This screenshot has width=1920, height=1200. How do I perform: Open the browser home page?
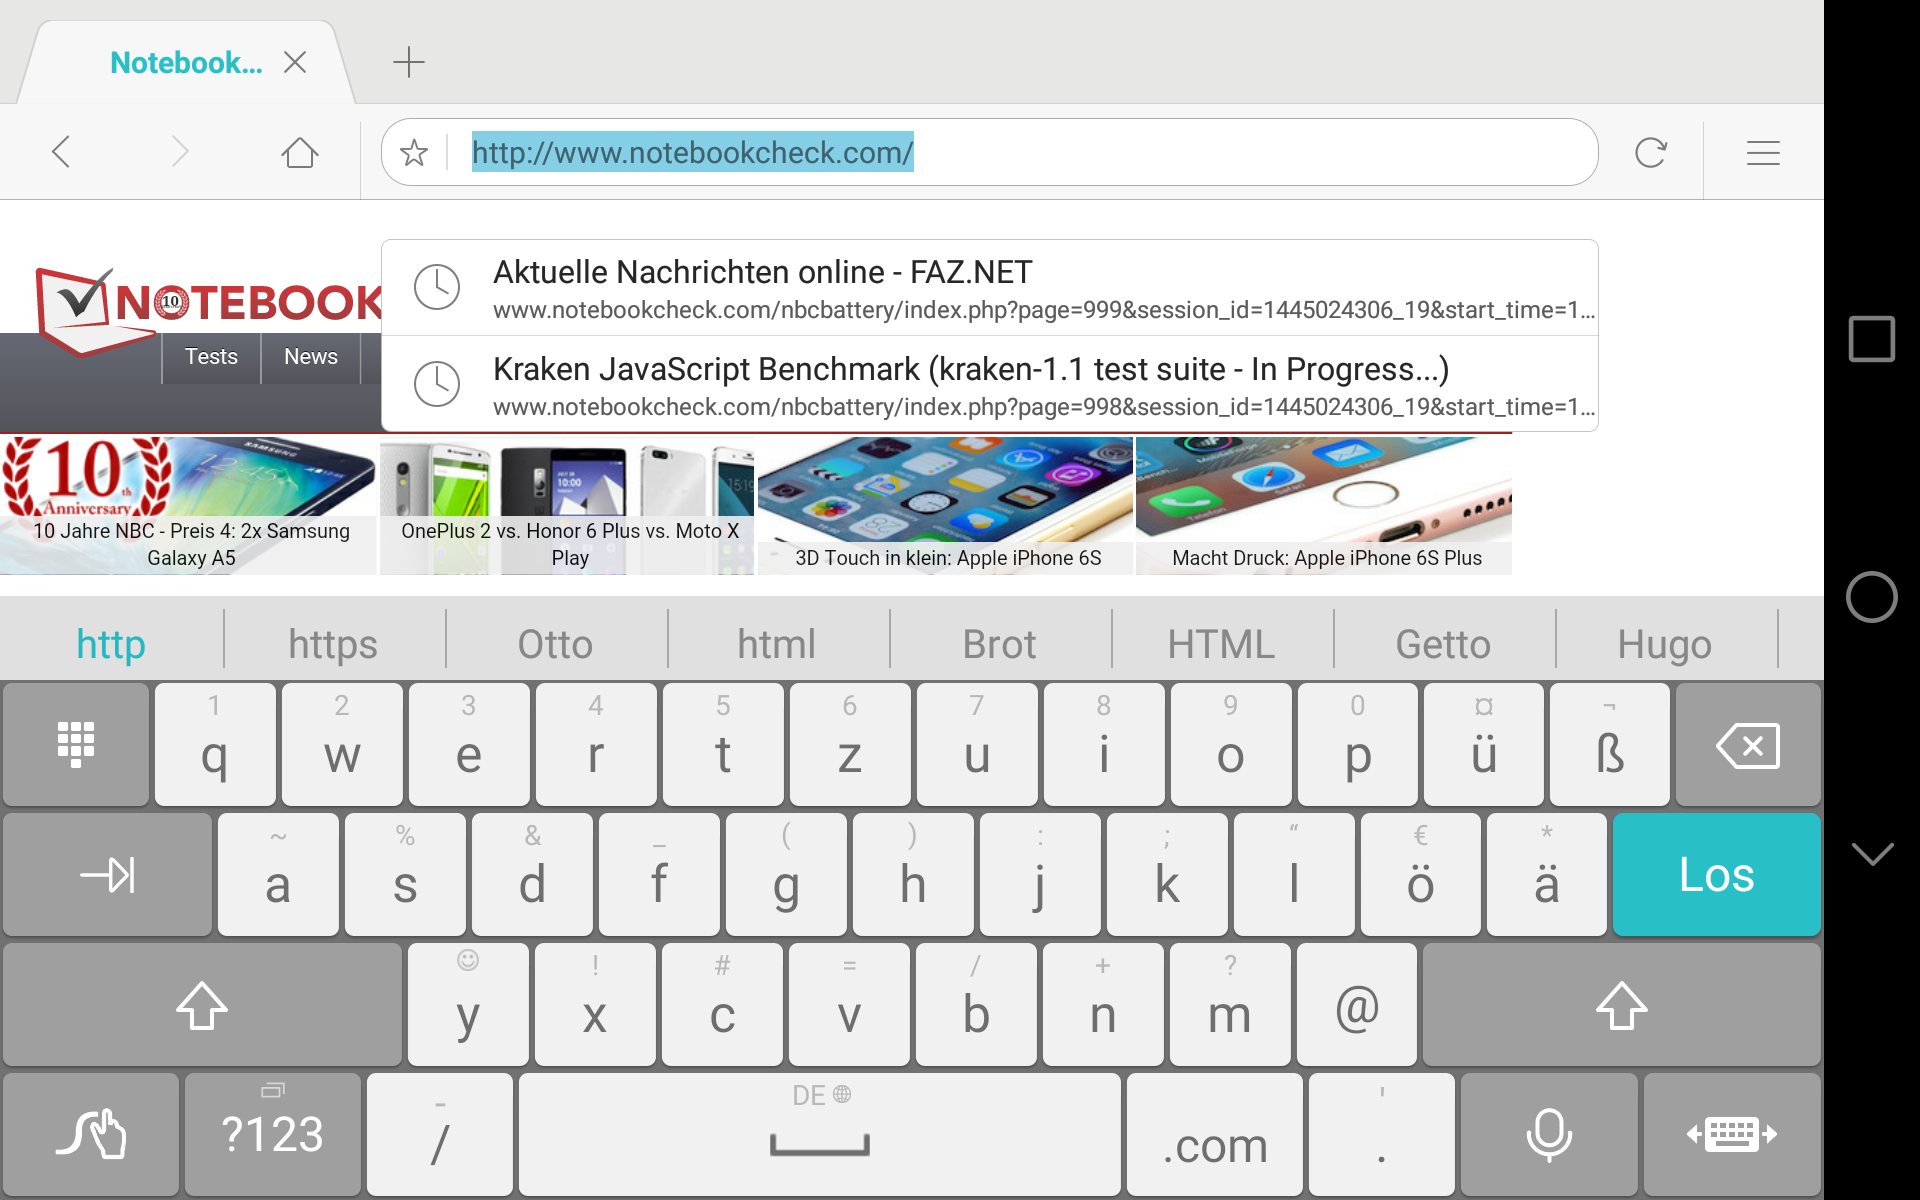299,152
